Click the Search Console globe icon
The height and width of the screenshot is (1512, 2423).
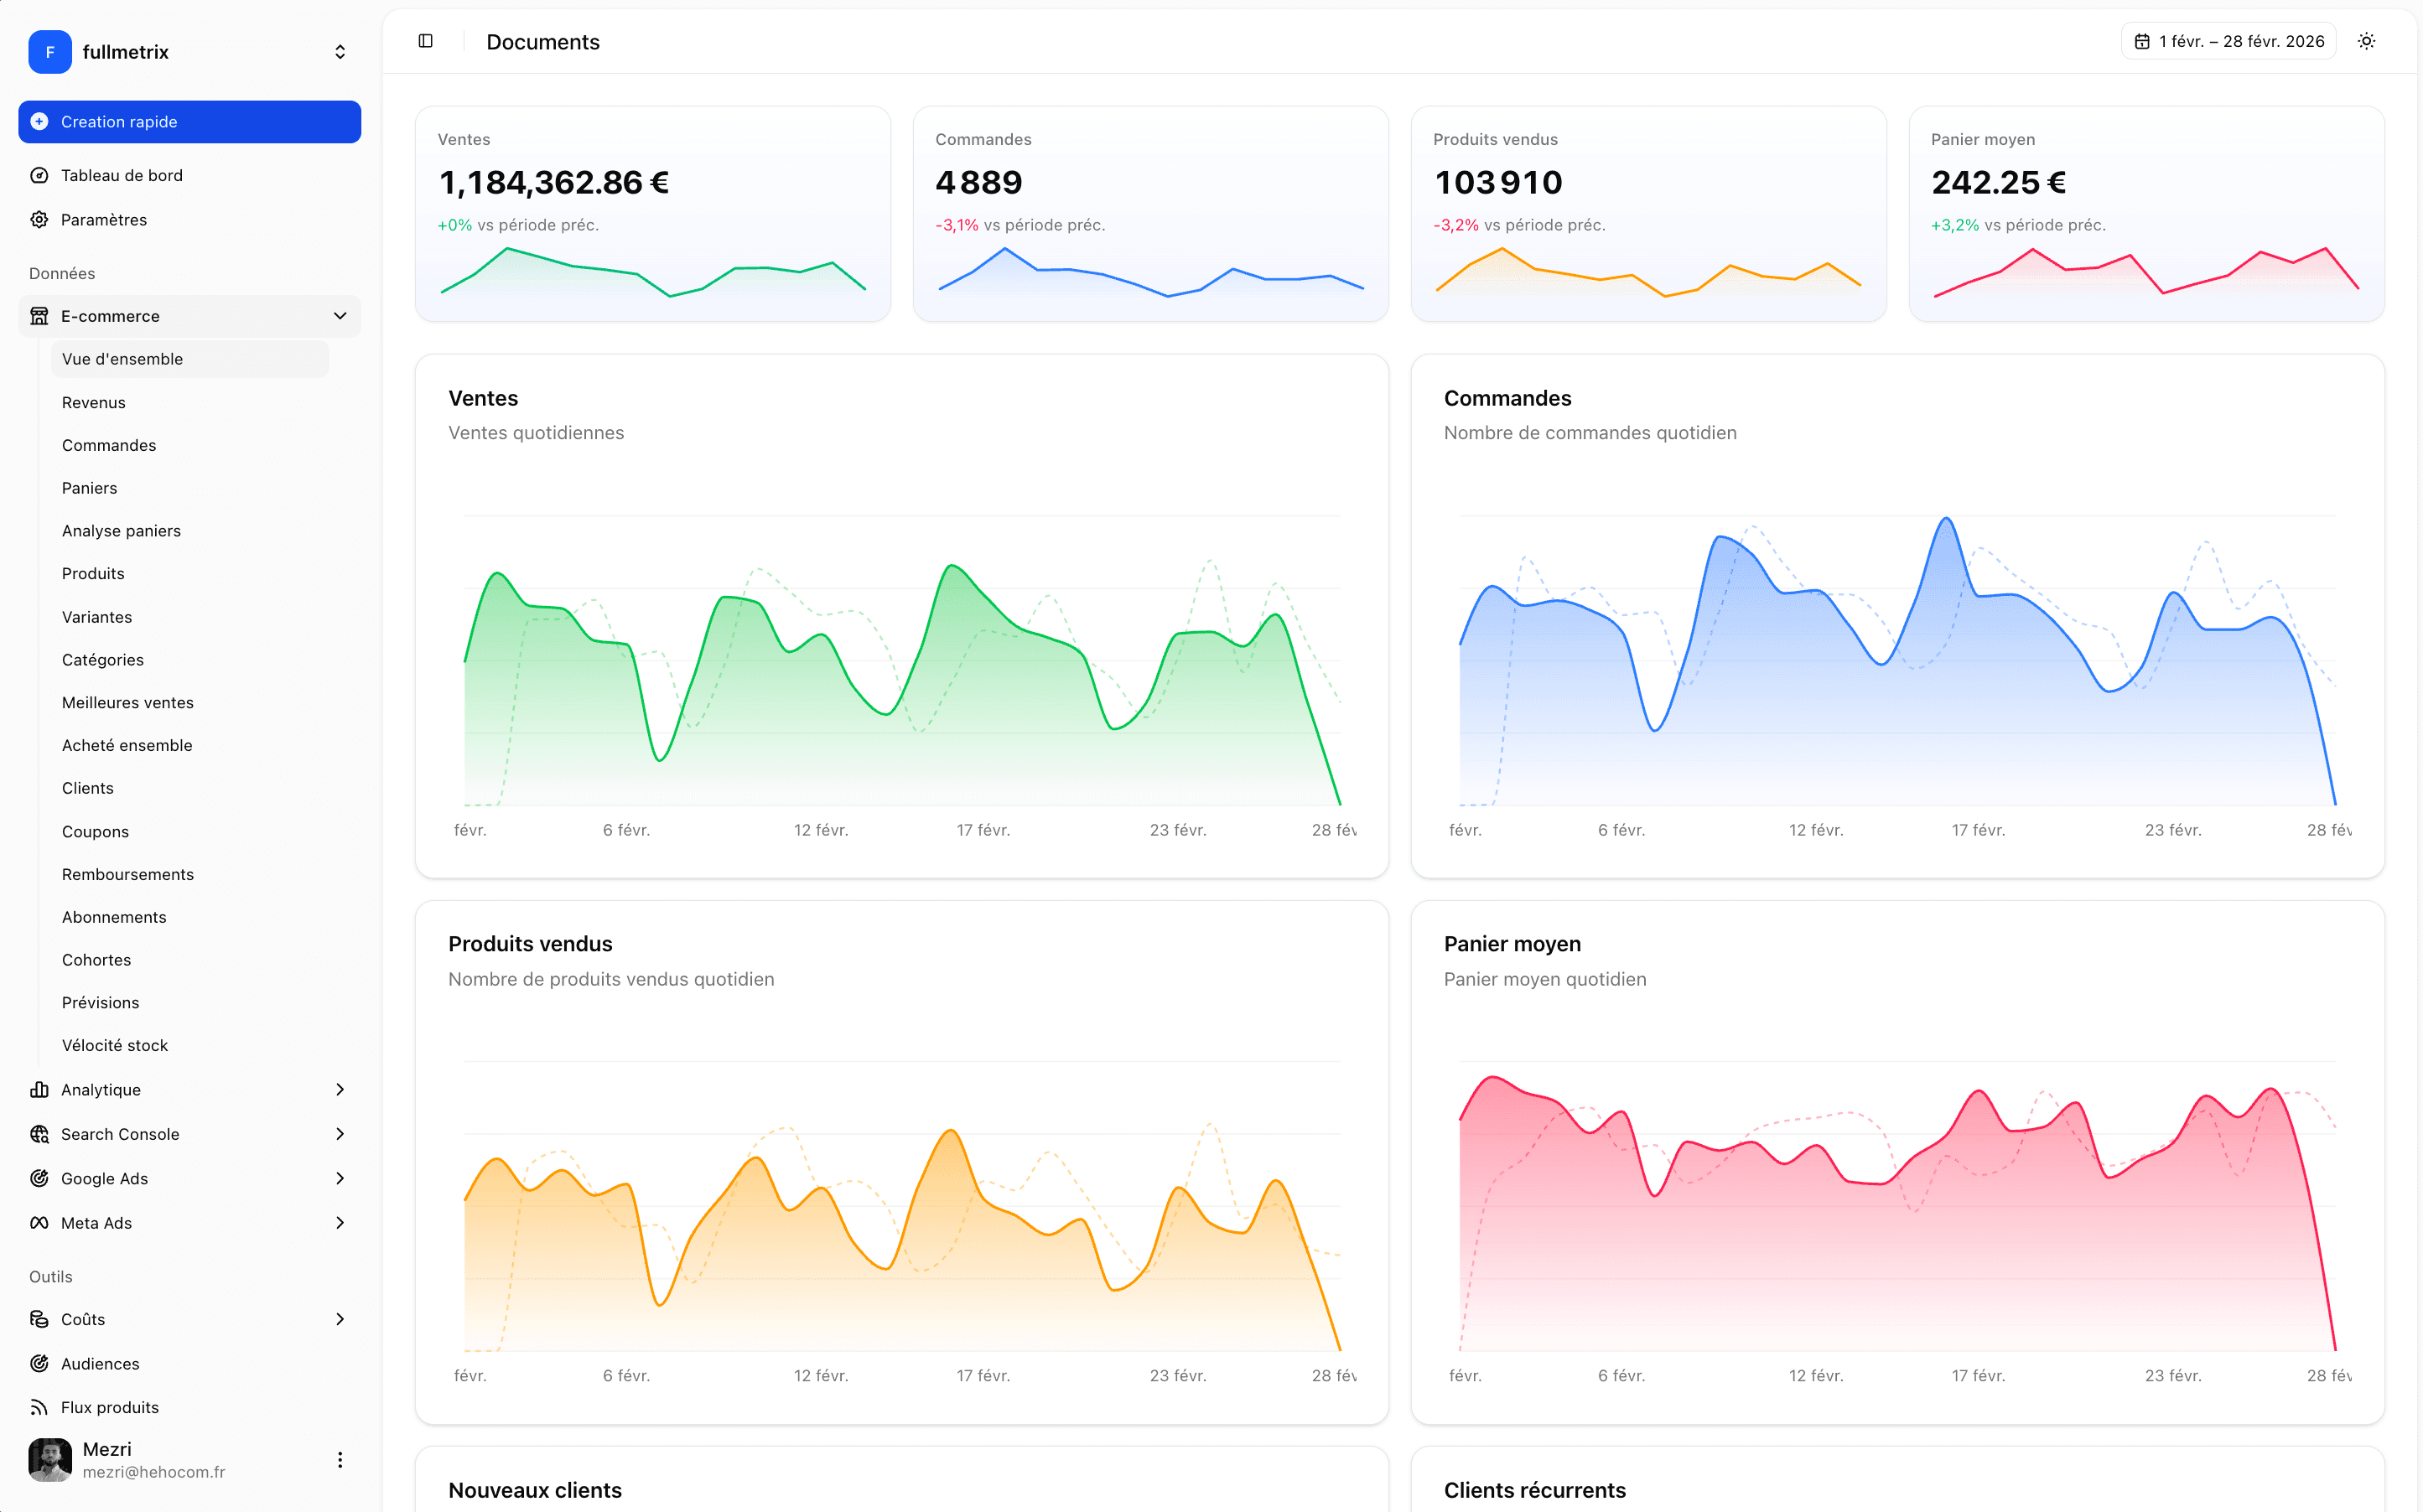pos(39,1134)
